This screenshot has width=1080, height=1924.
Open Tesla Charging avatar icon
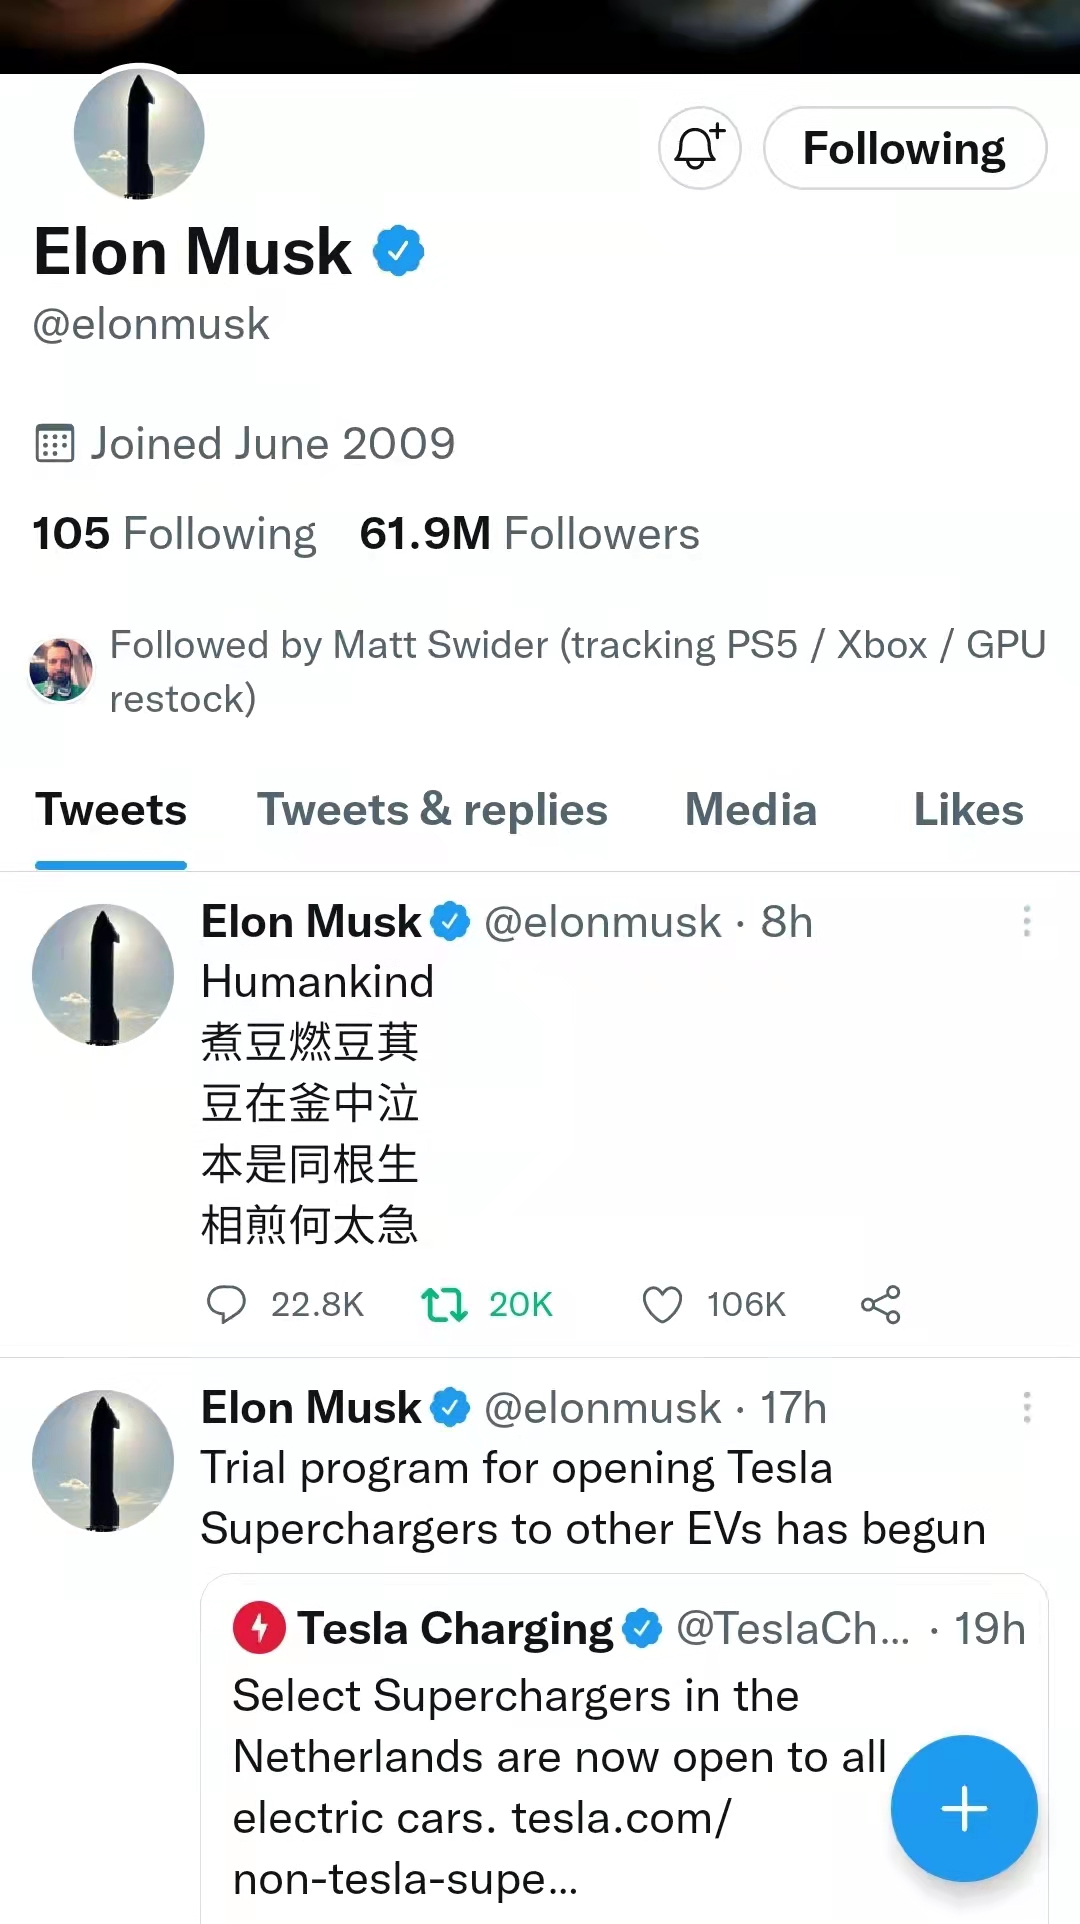pyautogui.click(x=259, y=1628)
